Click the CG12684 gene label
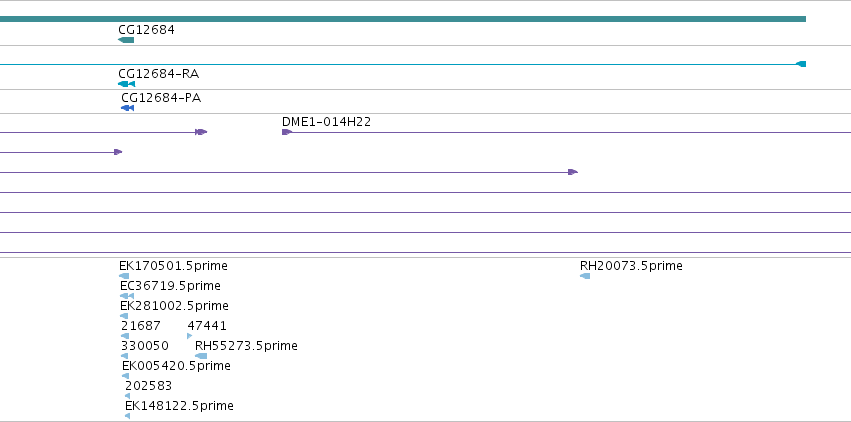Screen dimensions: 851x422 (147, 30)
